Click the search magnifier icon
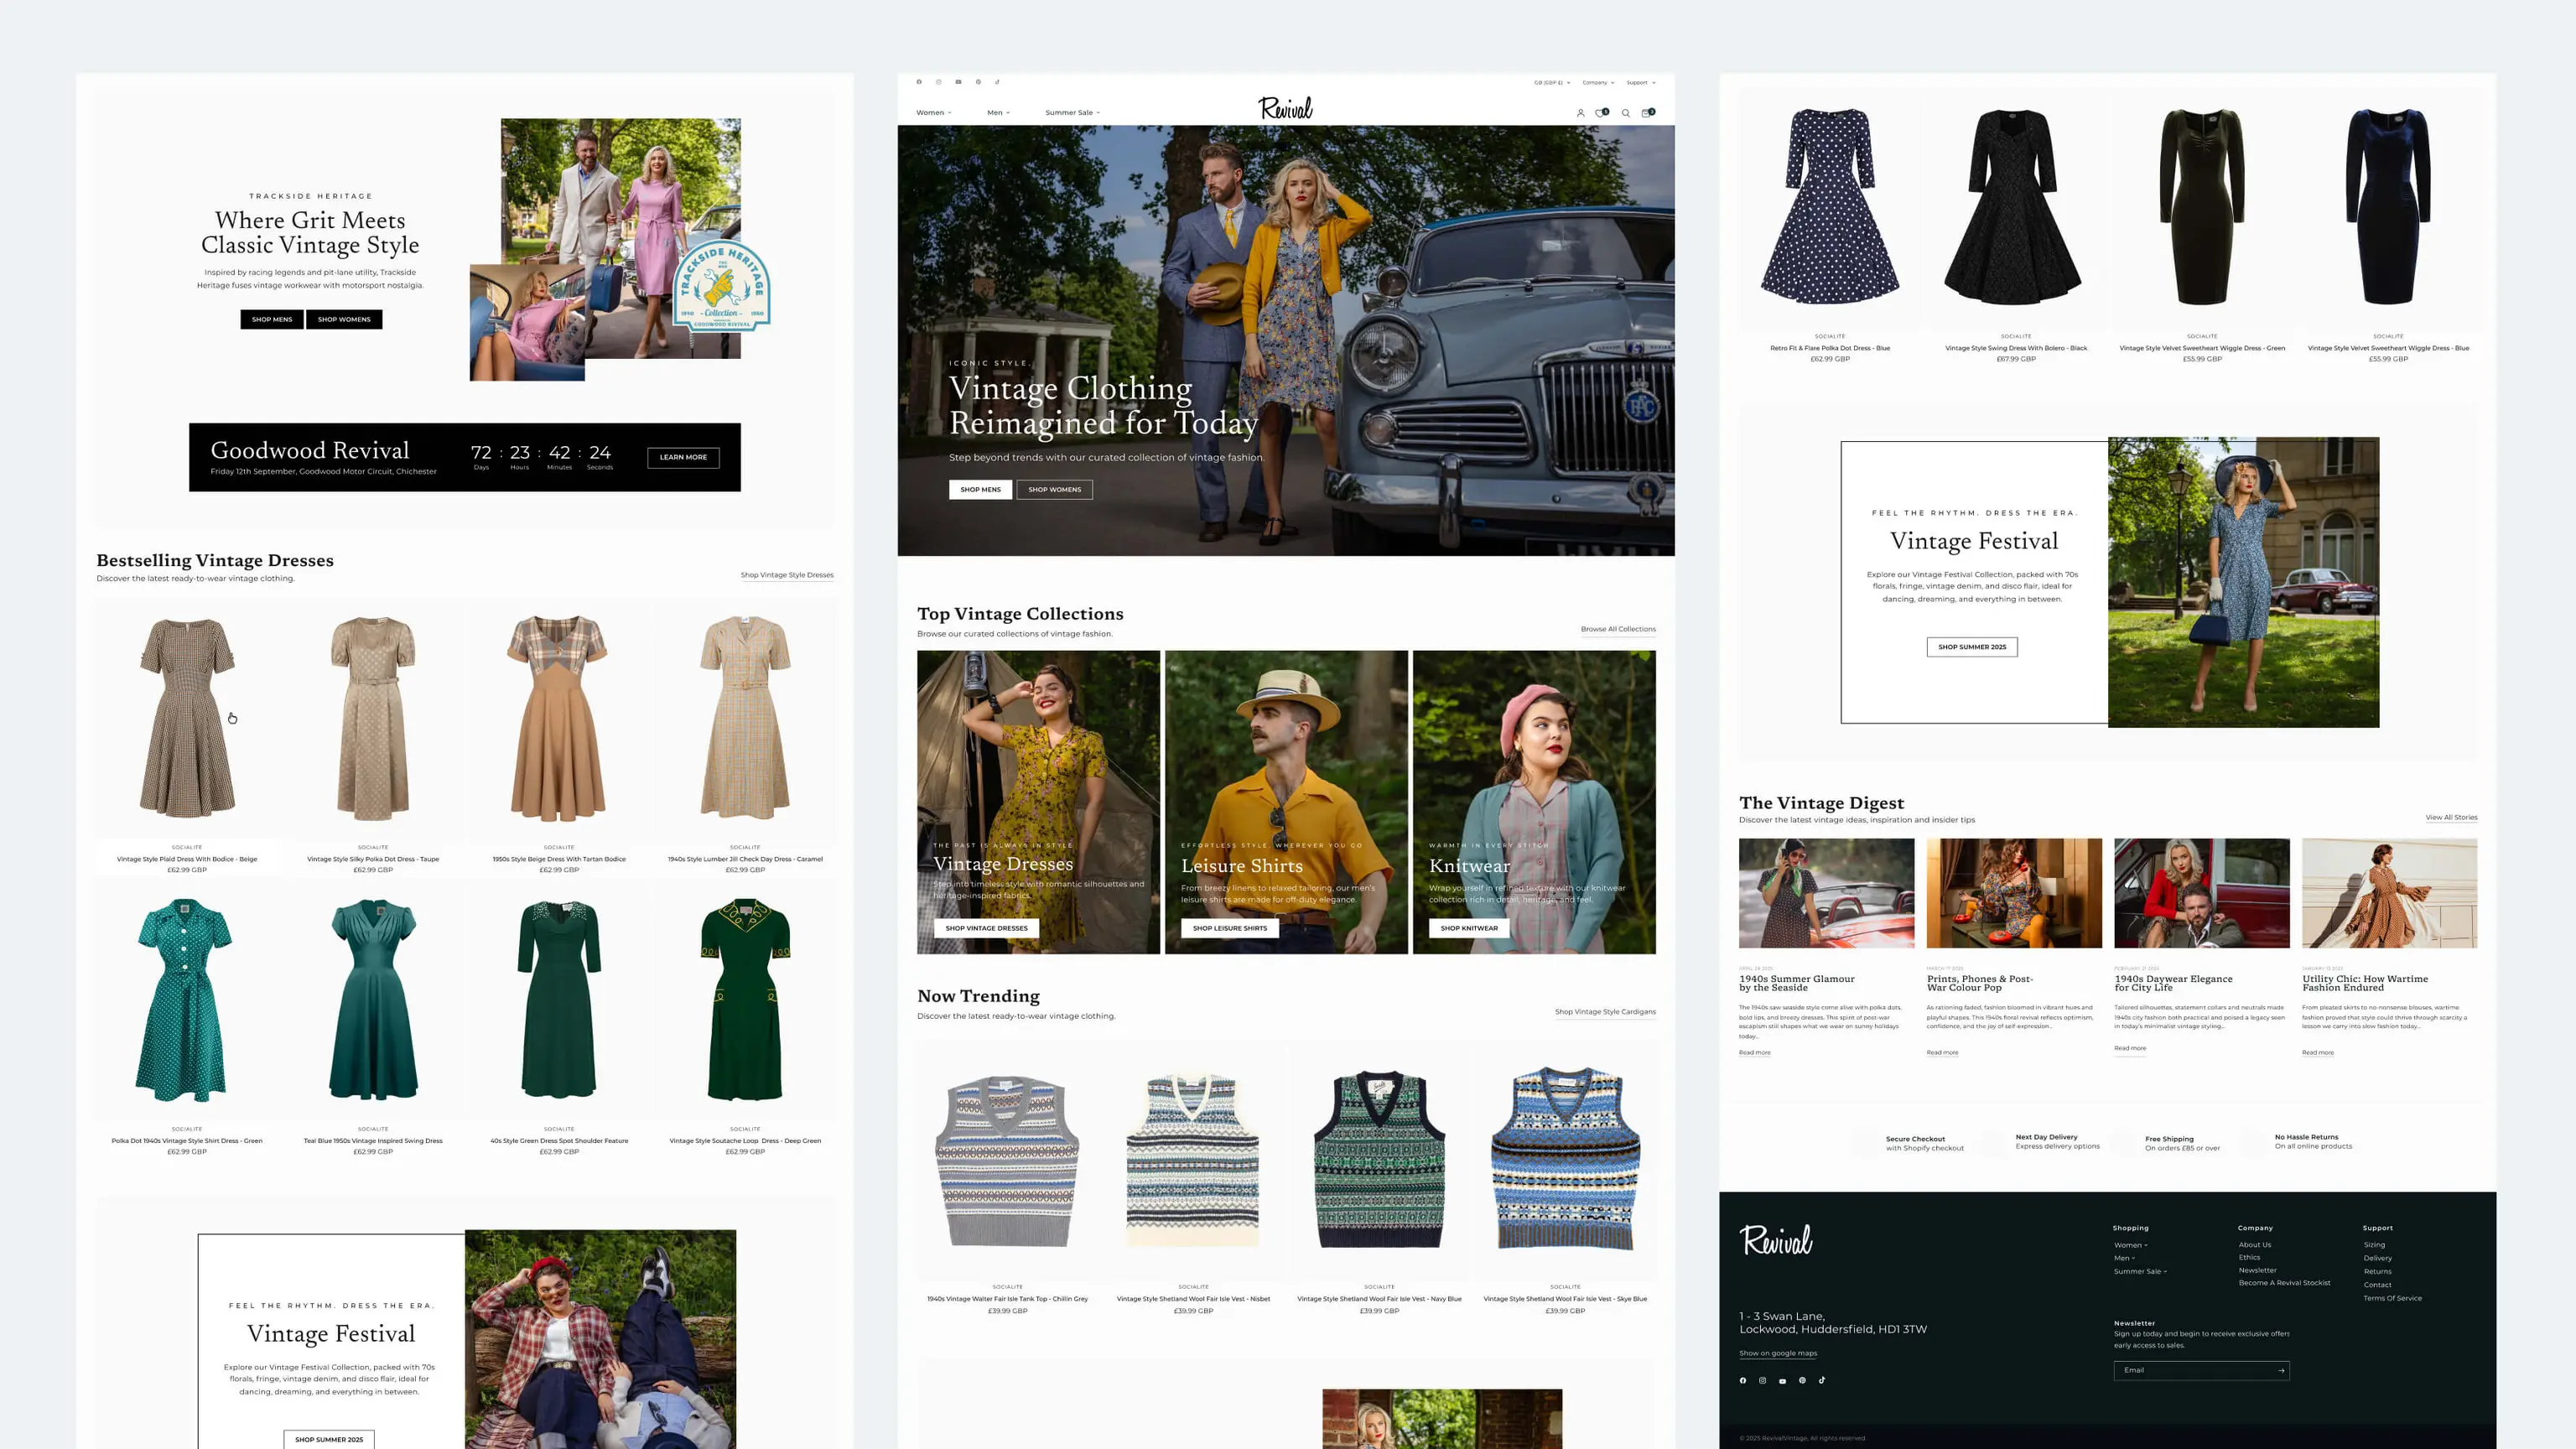 click(x=1626, y=113)
